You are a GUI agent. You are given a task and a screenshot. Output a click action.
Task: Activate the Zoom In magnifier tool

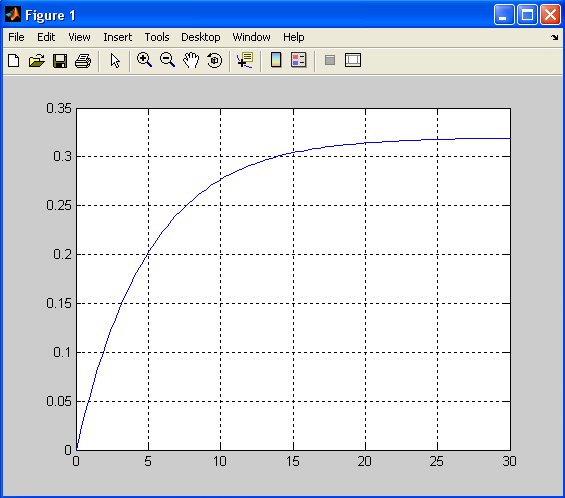click(x=144, y=60)
